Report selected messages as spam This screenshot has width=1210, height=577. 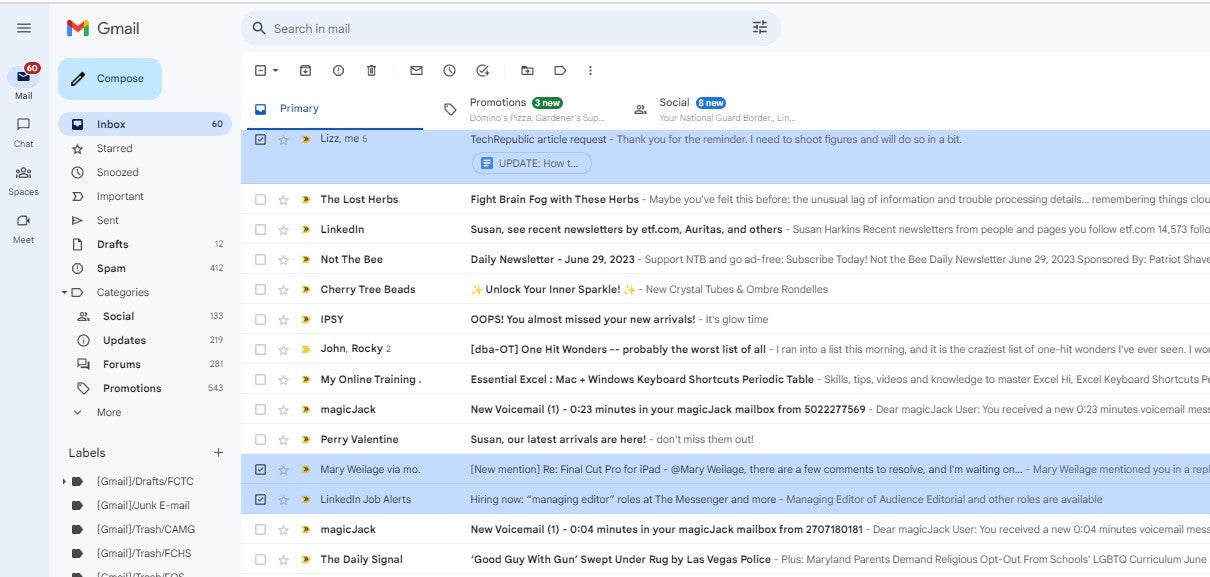[x=338, y=70]
